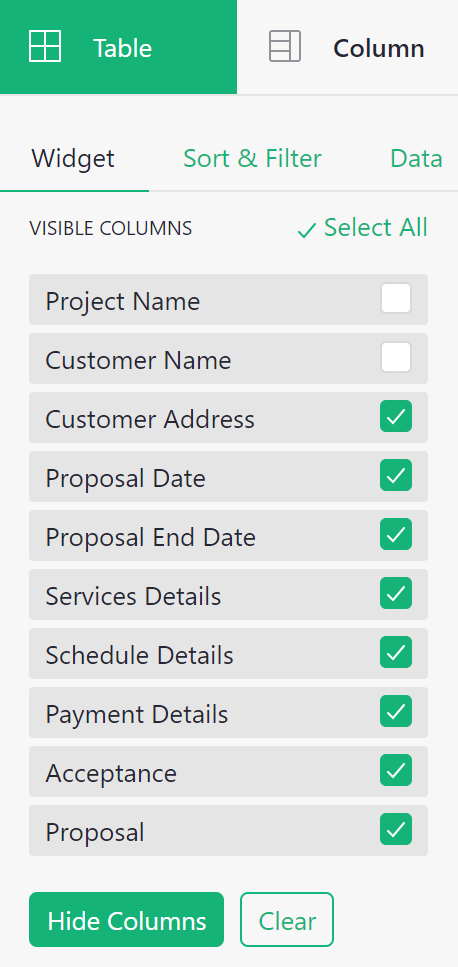The height and width of the screenshot is (967, 458).
Task: Select the Widget tab
Action: [x=73, y=158]
